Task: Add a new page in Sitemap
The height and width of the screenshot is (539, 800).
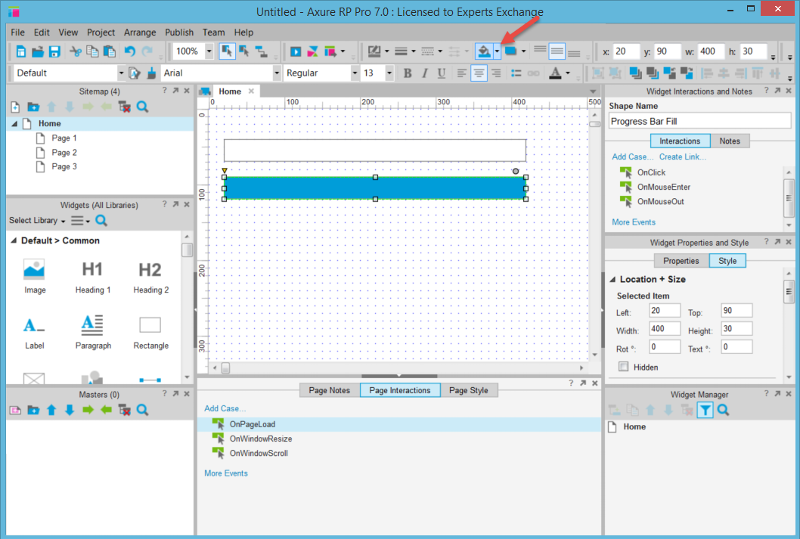Action: pos(16,107)
